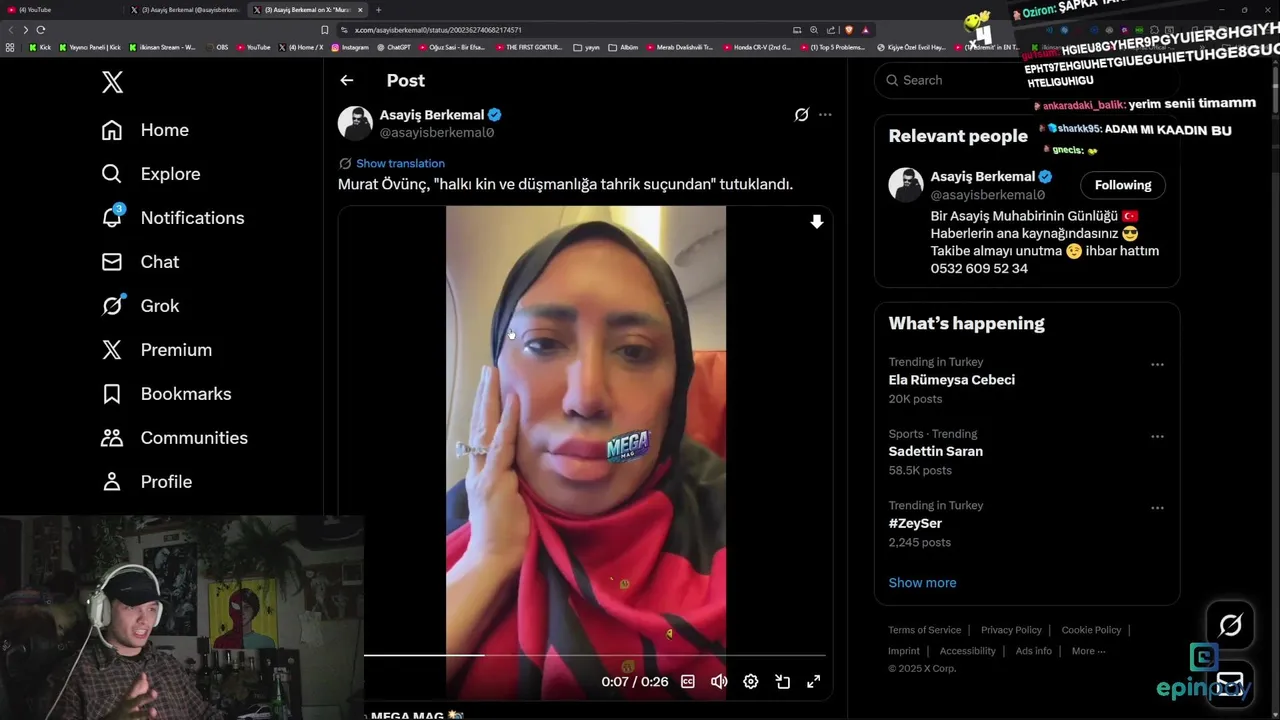Open the Instagram bookmark
The width and height of the screenshot is (1280, 720).
point(350,47)
